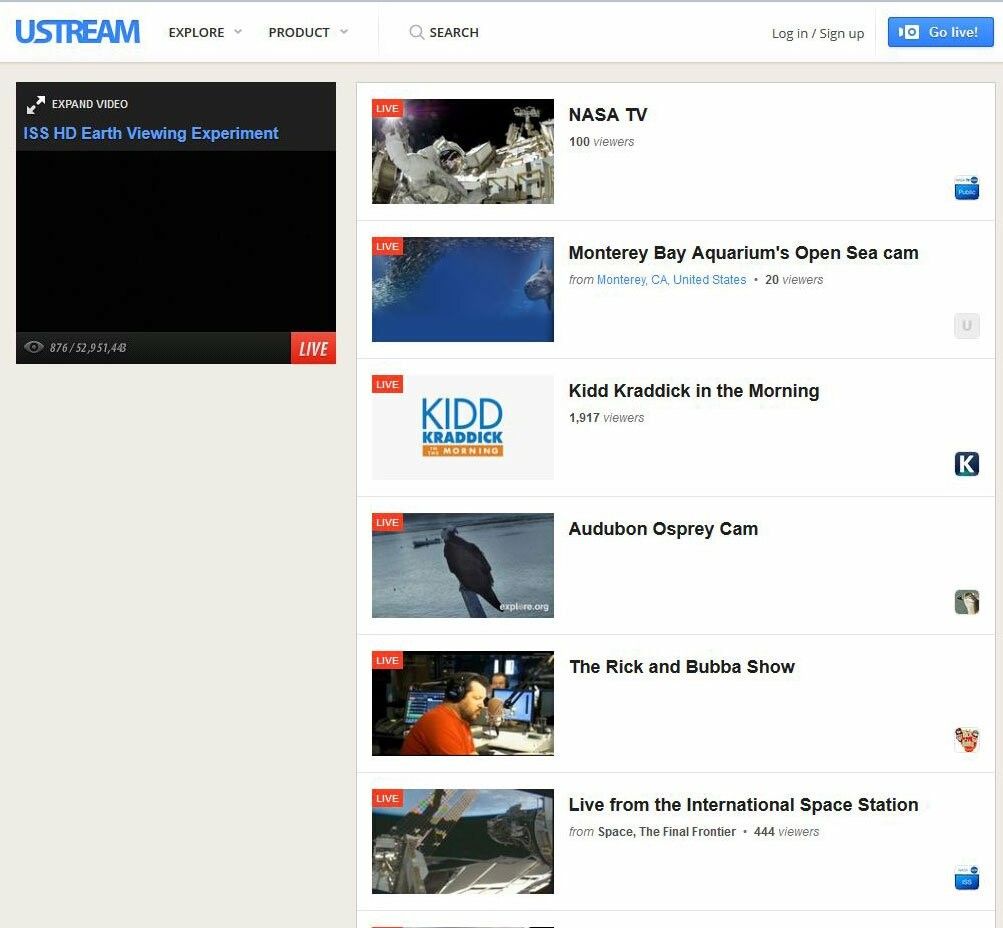Open The Rick and Bubba Show title
The width and height of the screenshot is (1003, 928).
[681, 667]
